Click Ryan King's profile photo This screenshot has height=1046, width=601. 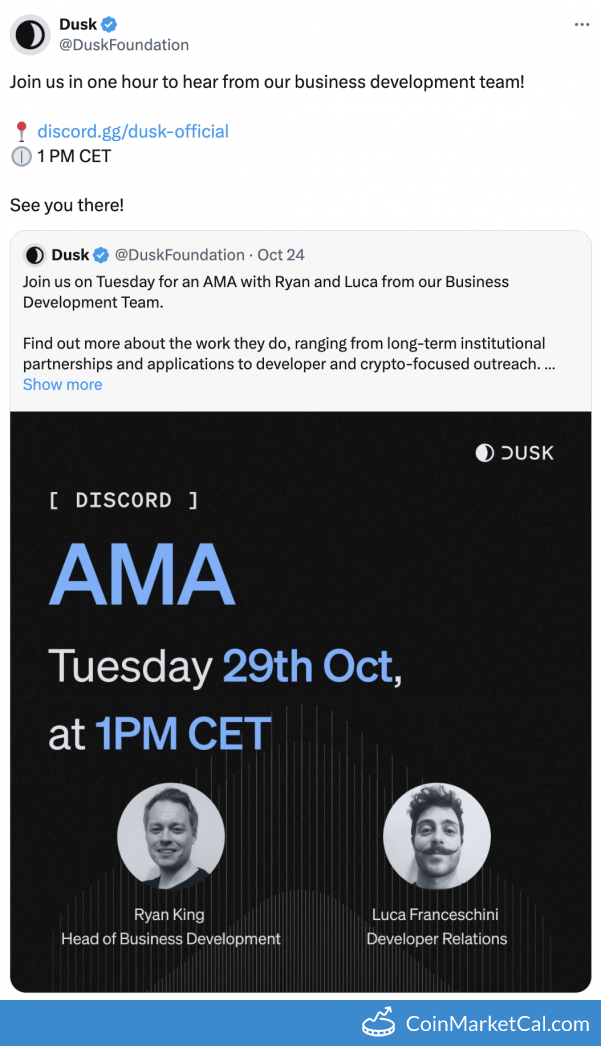171,836
